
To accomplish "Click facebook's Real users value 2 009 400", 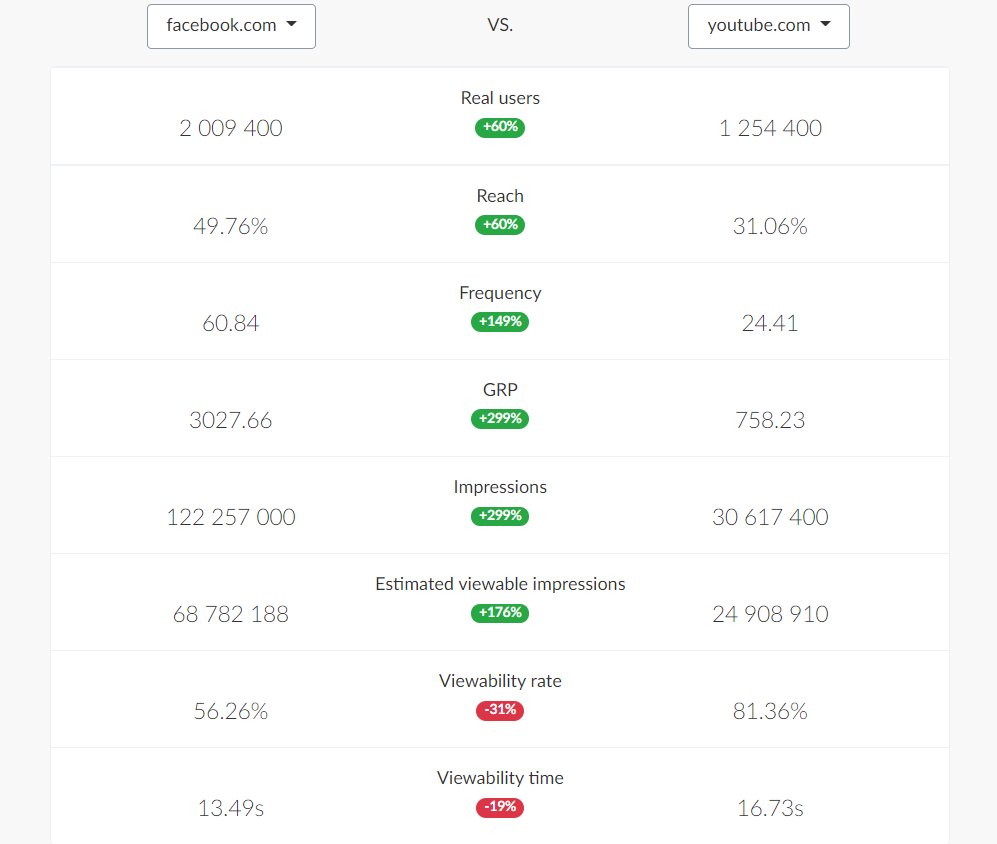I will 231,128.
